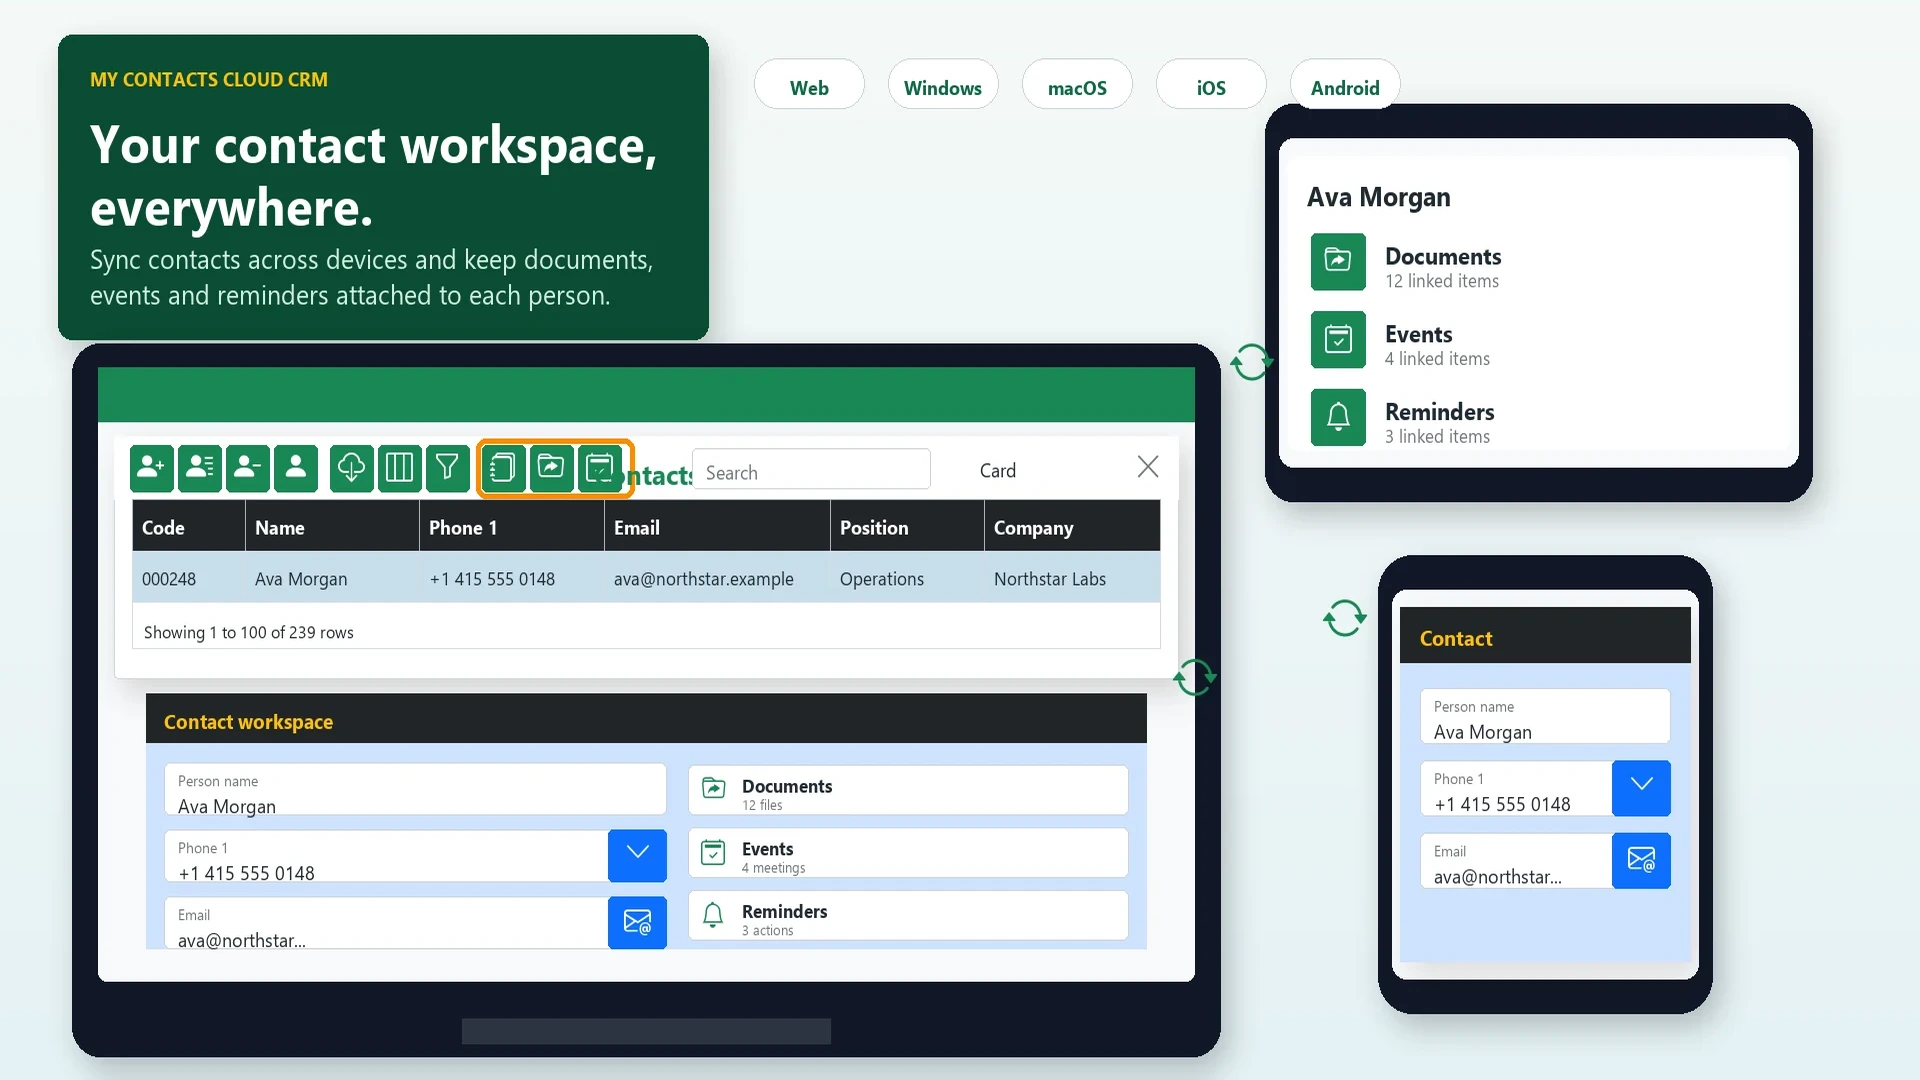Click 'Showing 1 to 100 of 239 rows'

pos(248,632)
